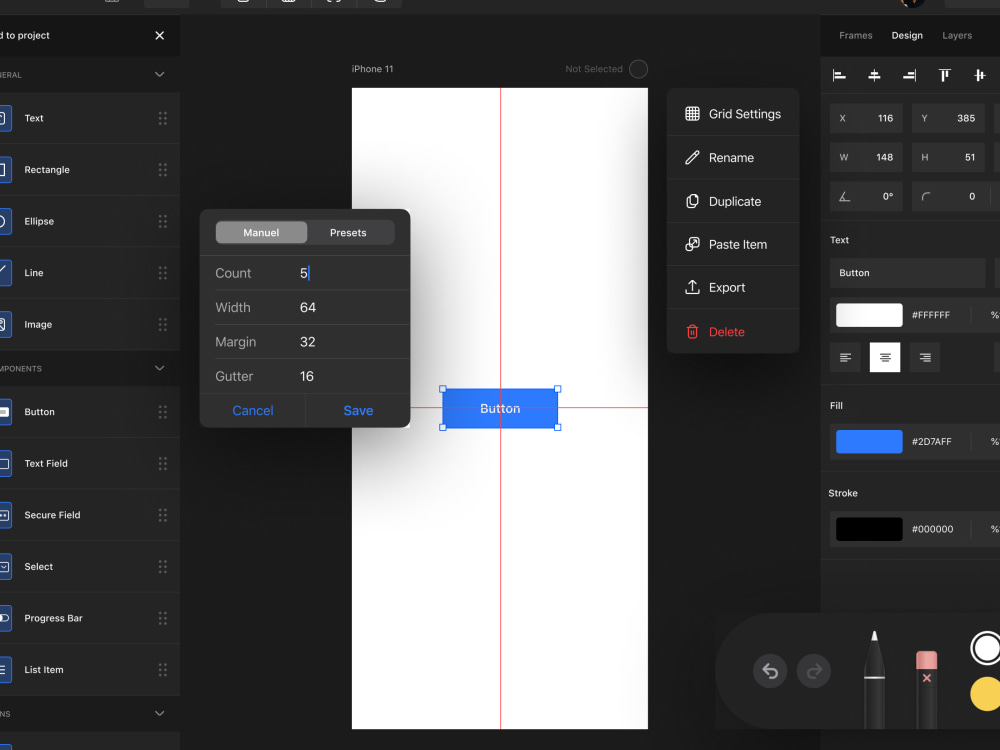Choose Duplicate from the menu
The width and height of the screenshot is (1000, 750).
(x=733, y=201)
